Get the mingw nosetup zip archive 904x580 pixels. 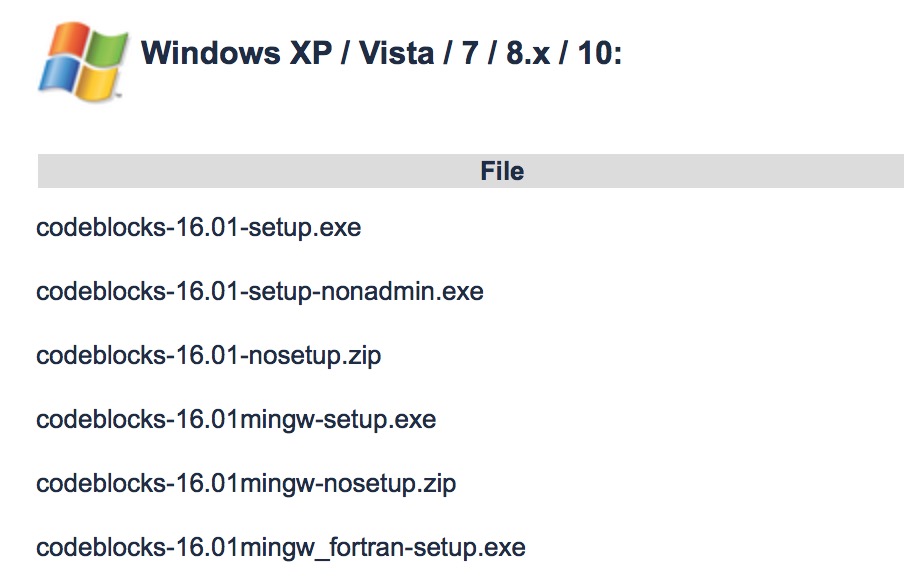(x=246, y=484)
